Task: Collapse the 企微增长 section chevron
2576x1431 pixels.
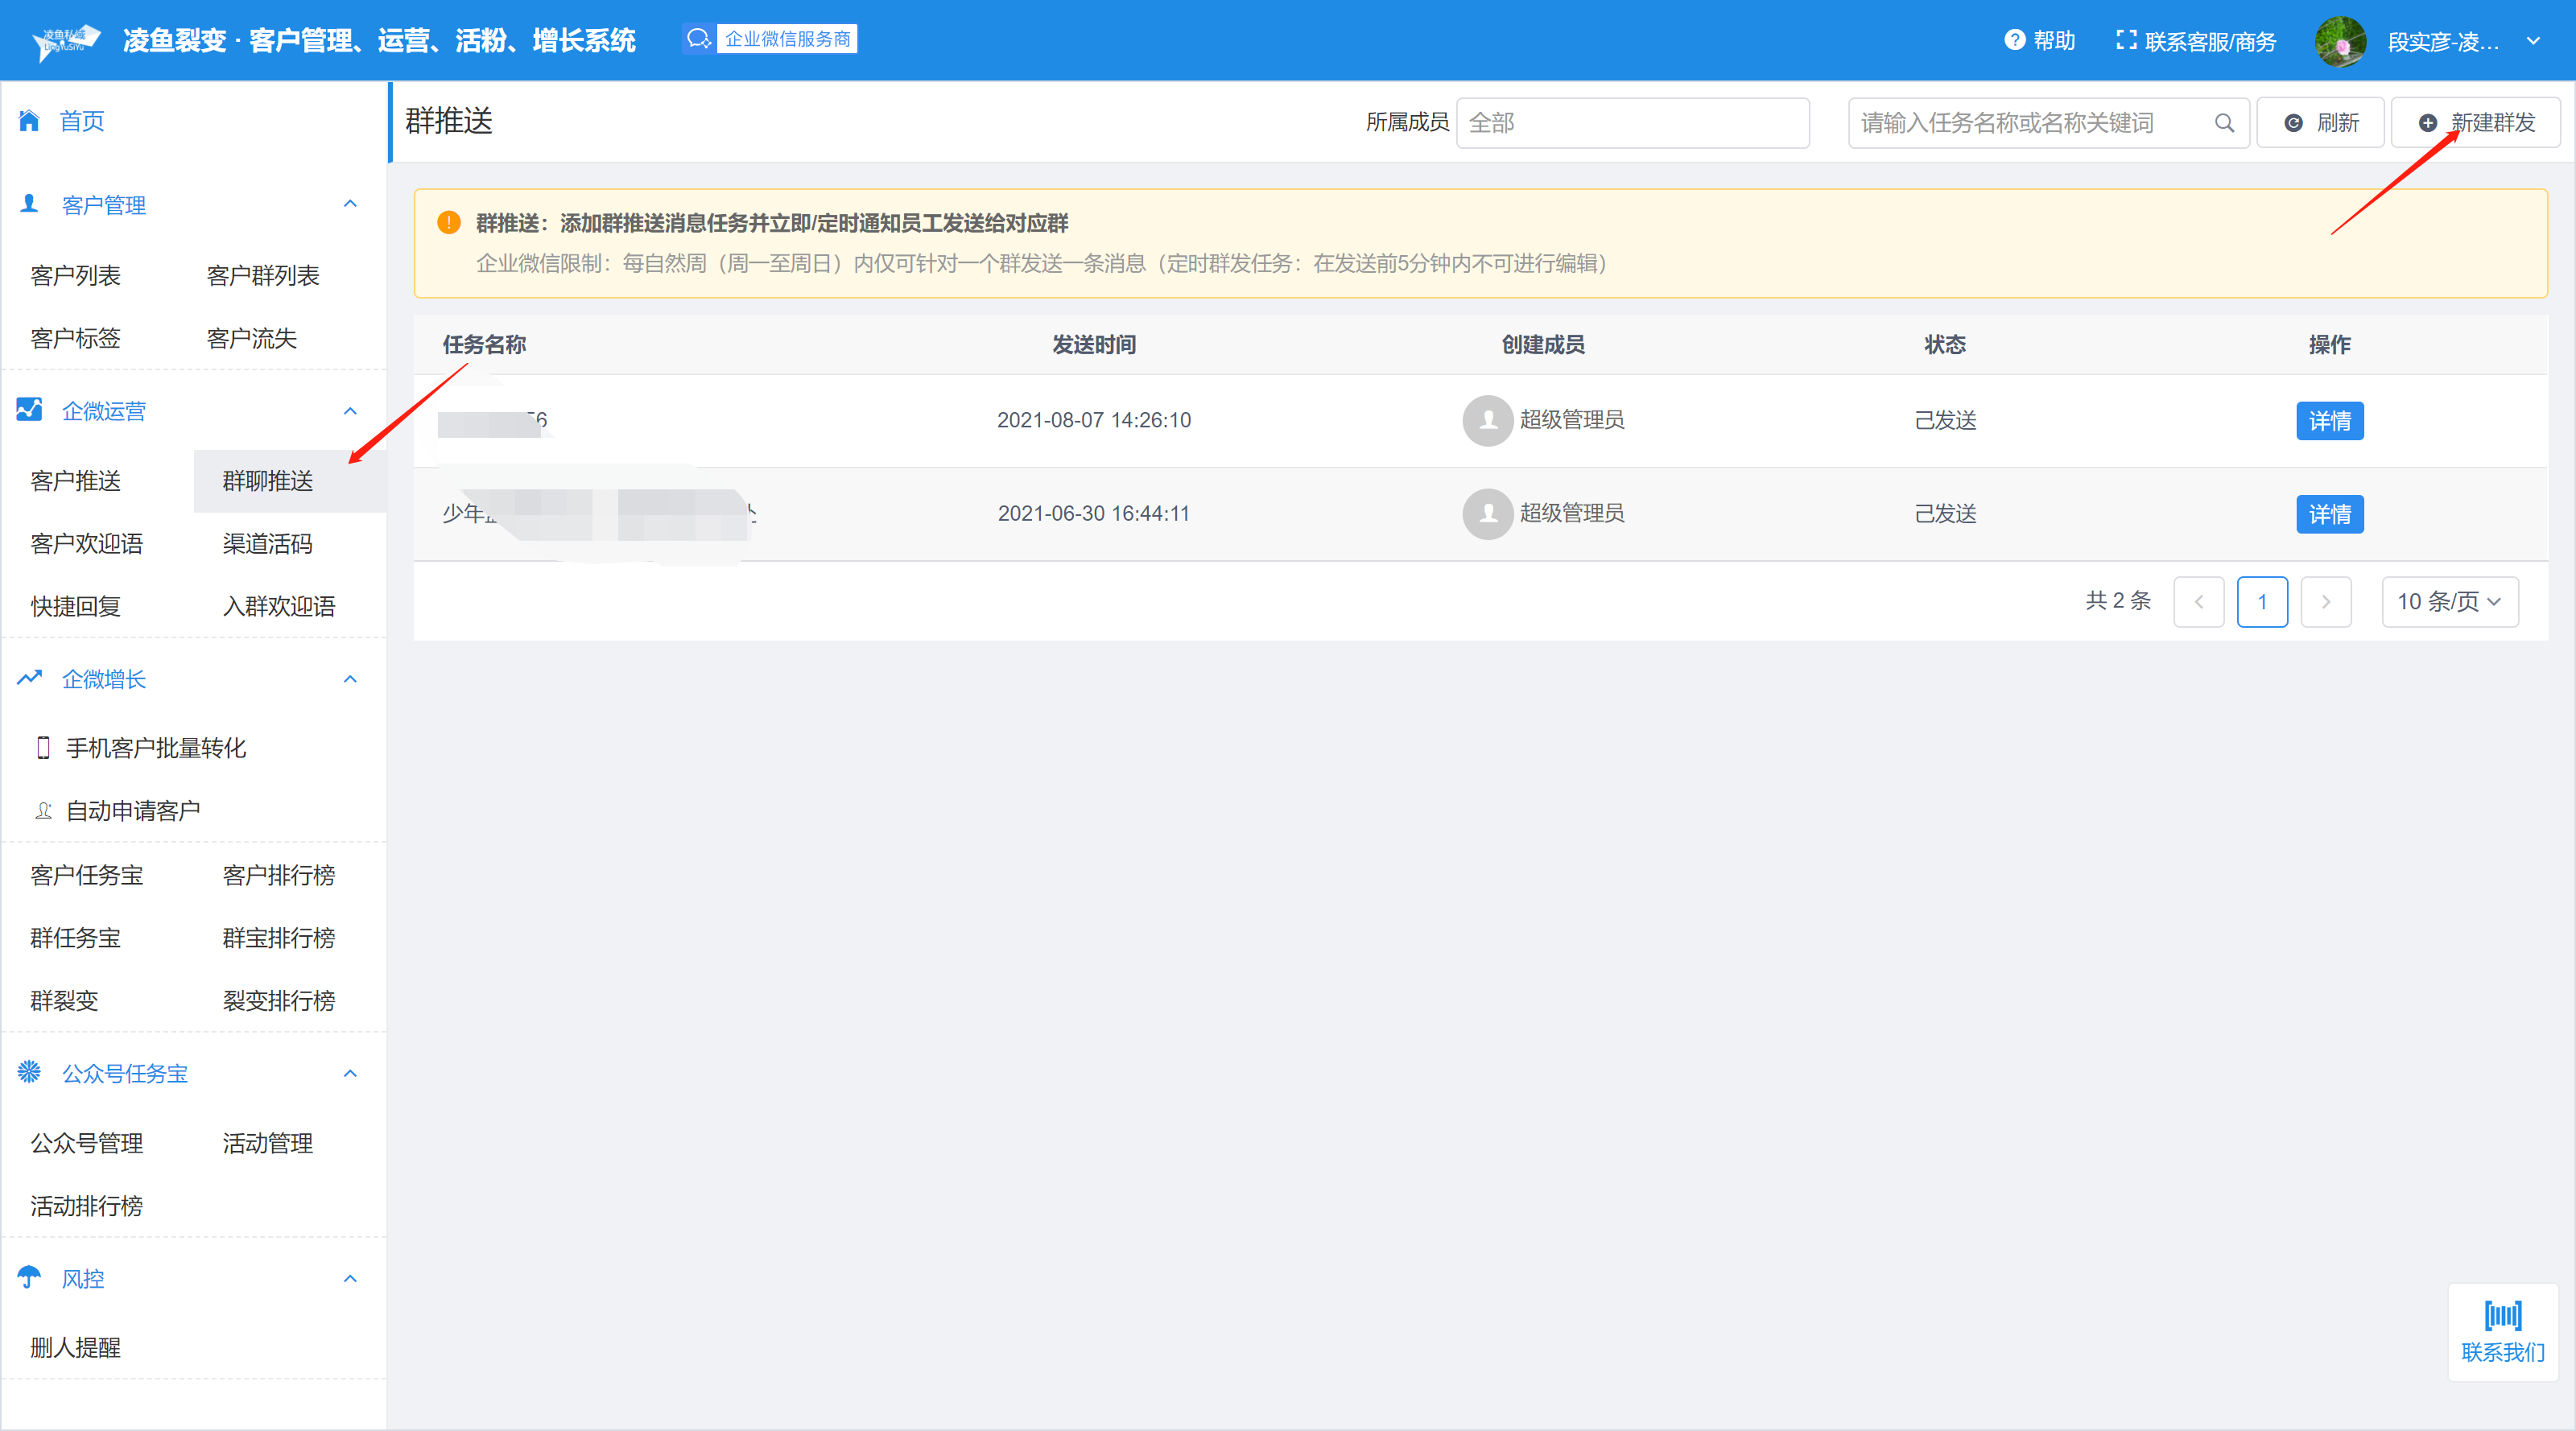Action: pyautogui.click(x=350, y=679)
